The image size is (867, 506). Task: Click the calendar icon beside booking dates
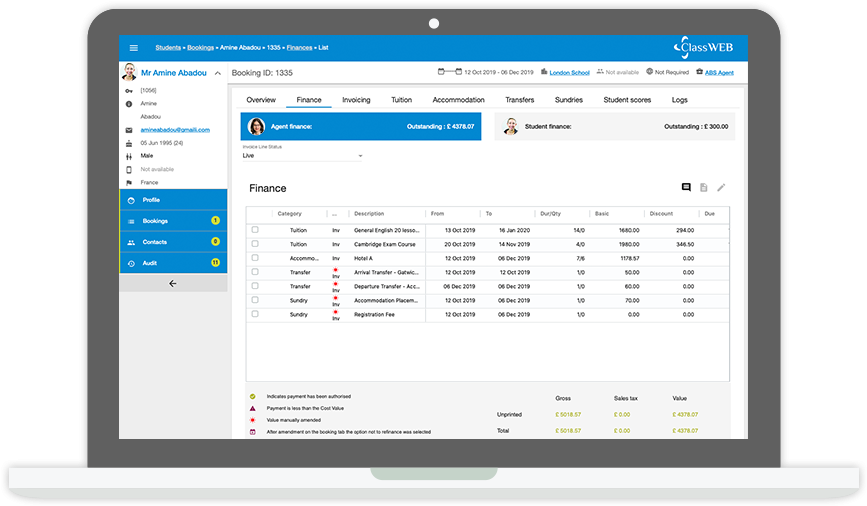point(442,72)
